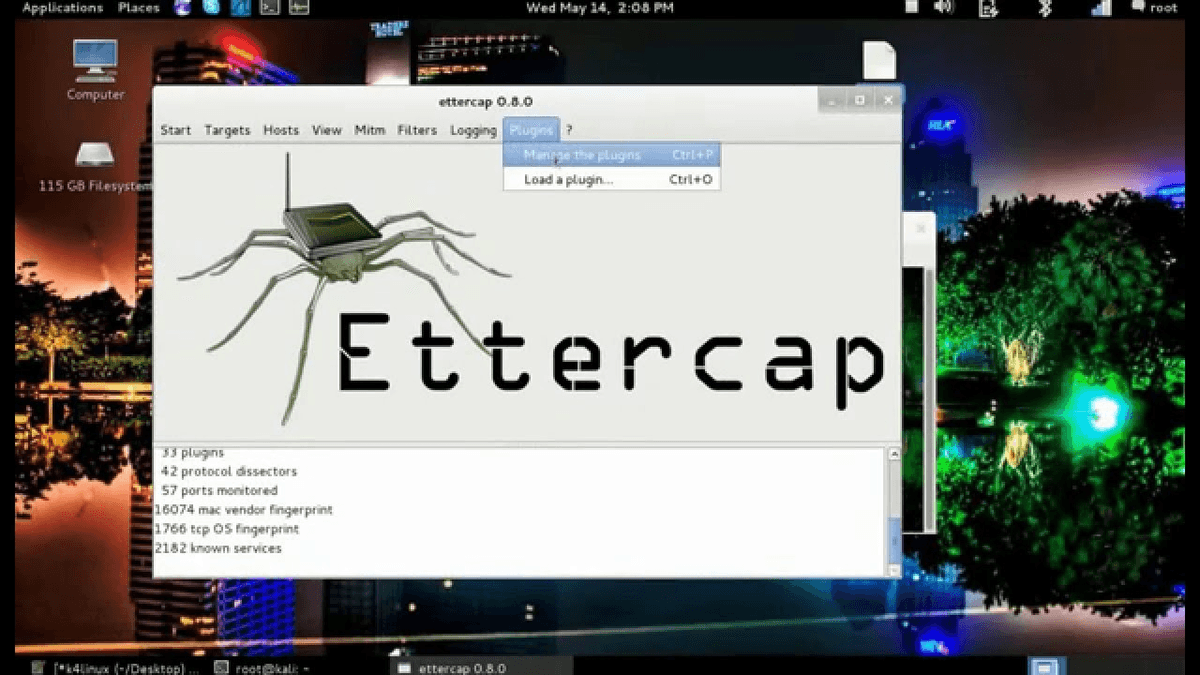
Task: Click the log pane scroll-up arrow
Action: (x=894, y=455)
